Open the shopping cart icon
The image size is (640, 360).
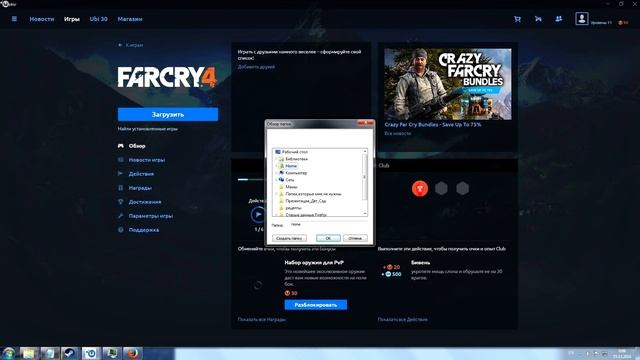(517, 19)
